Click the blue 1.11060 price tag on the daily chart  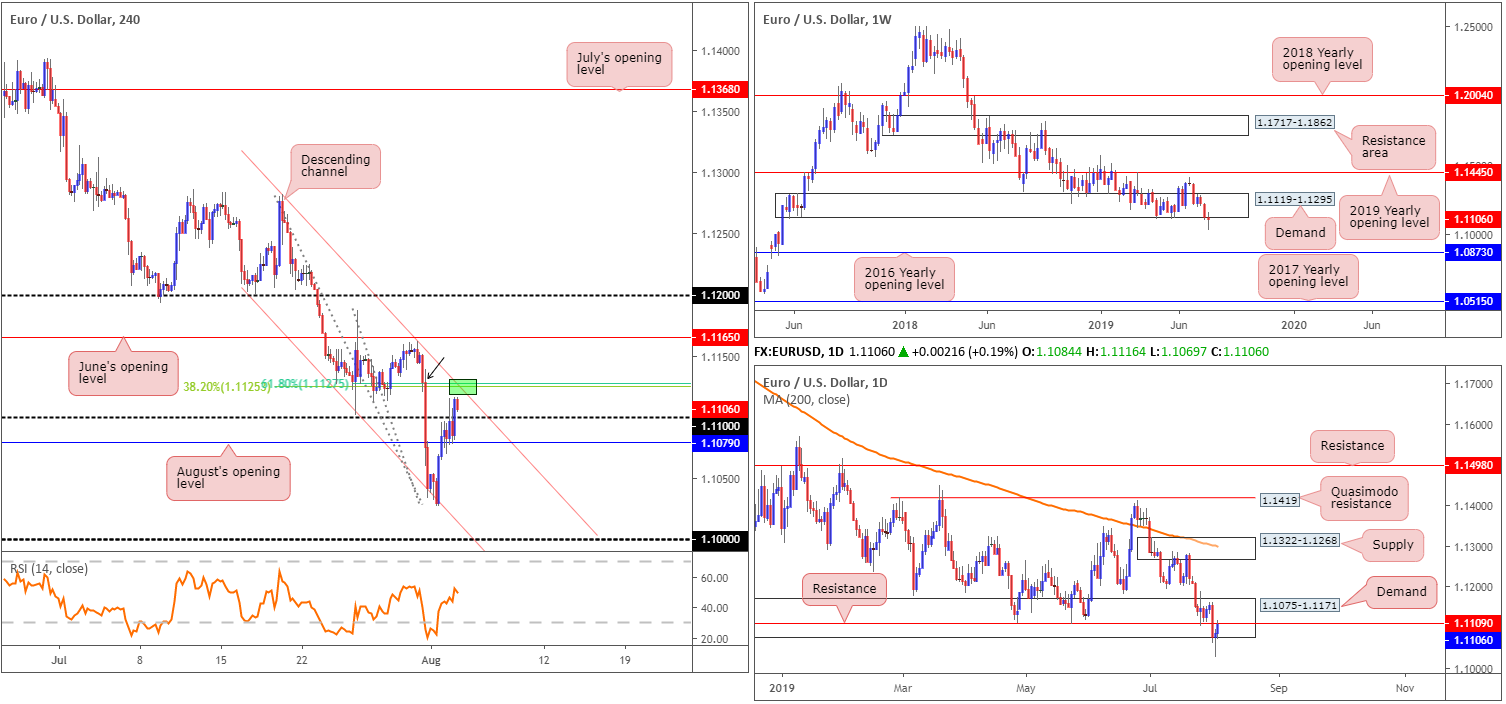[x=1474, y=639]
